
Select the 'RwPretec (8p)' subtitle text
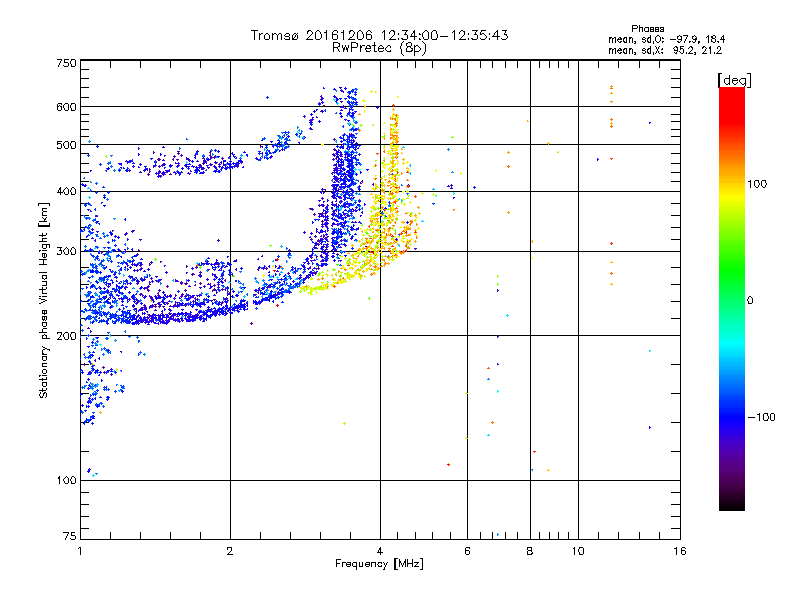[x=379, y=48]
